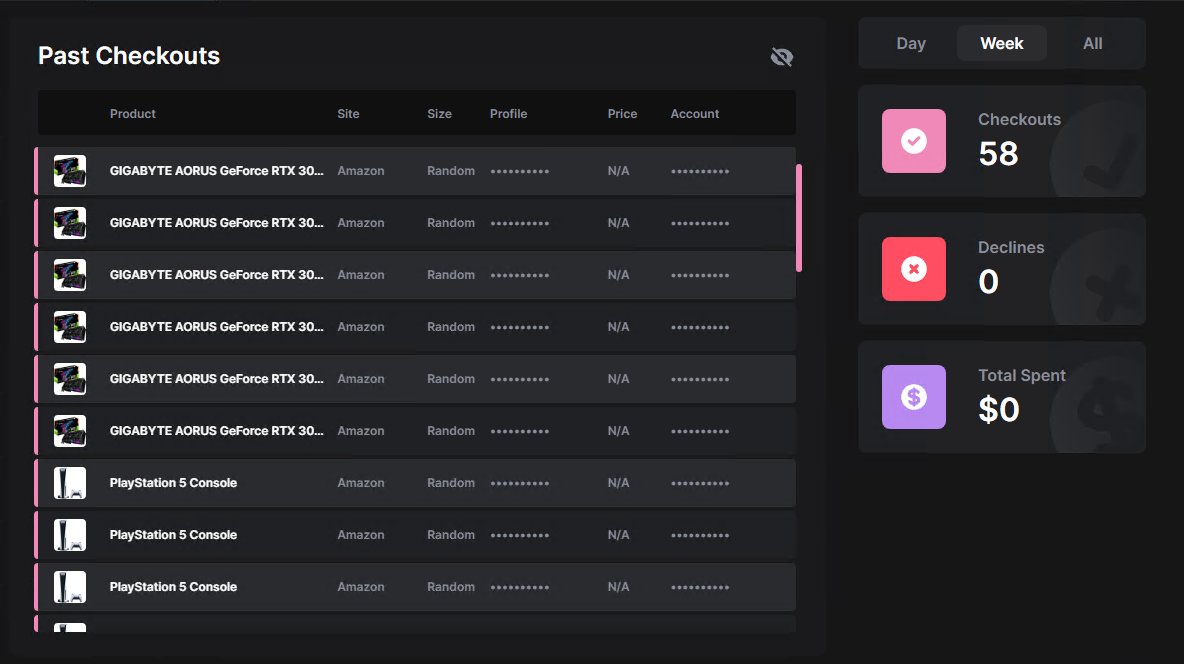
Task: Click the Product column header
Action: click(133, 114)
